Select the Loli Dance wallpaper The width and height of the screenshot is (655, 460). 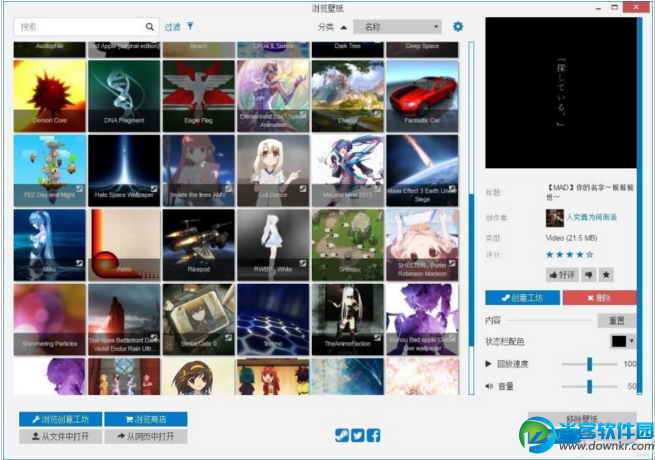(273, 170)
